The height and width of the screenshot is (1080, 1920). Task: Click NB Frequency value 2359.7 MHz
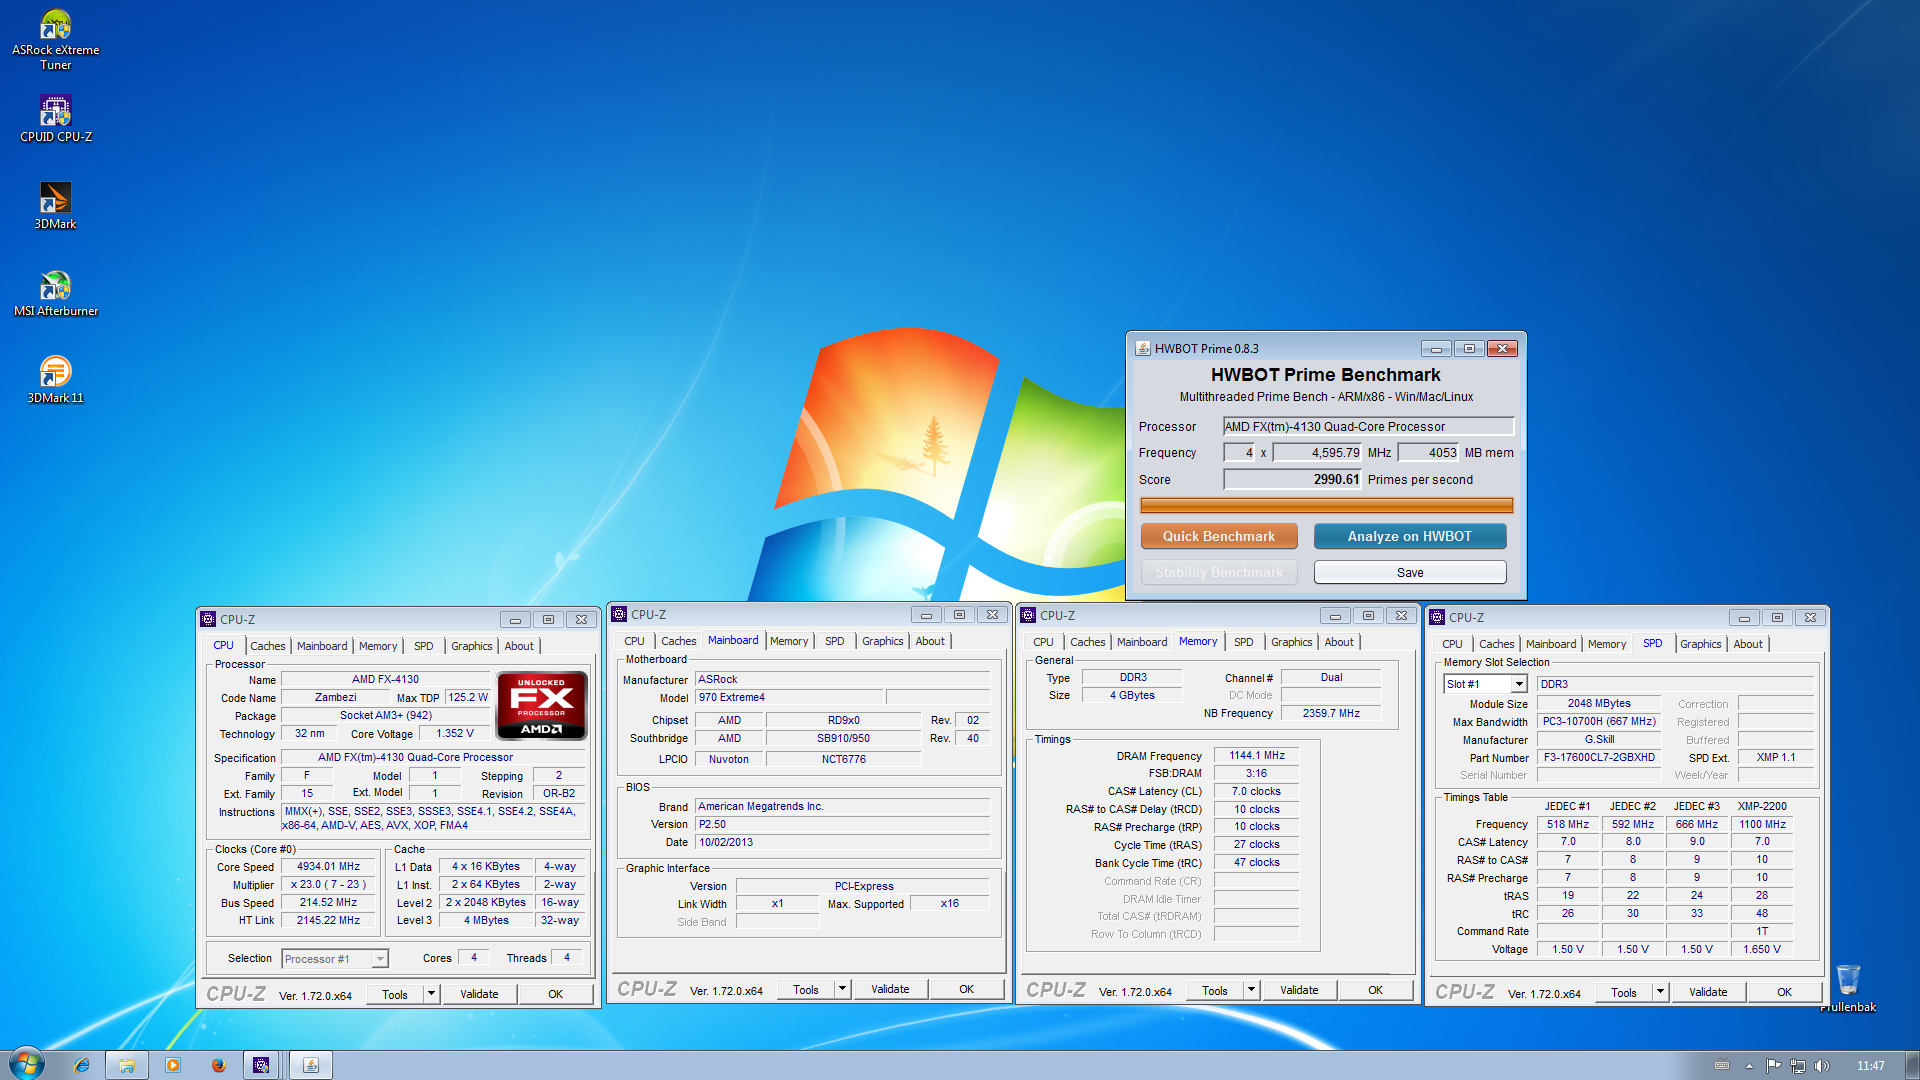[1331, 713]
